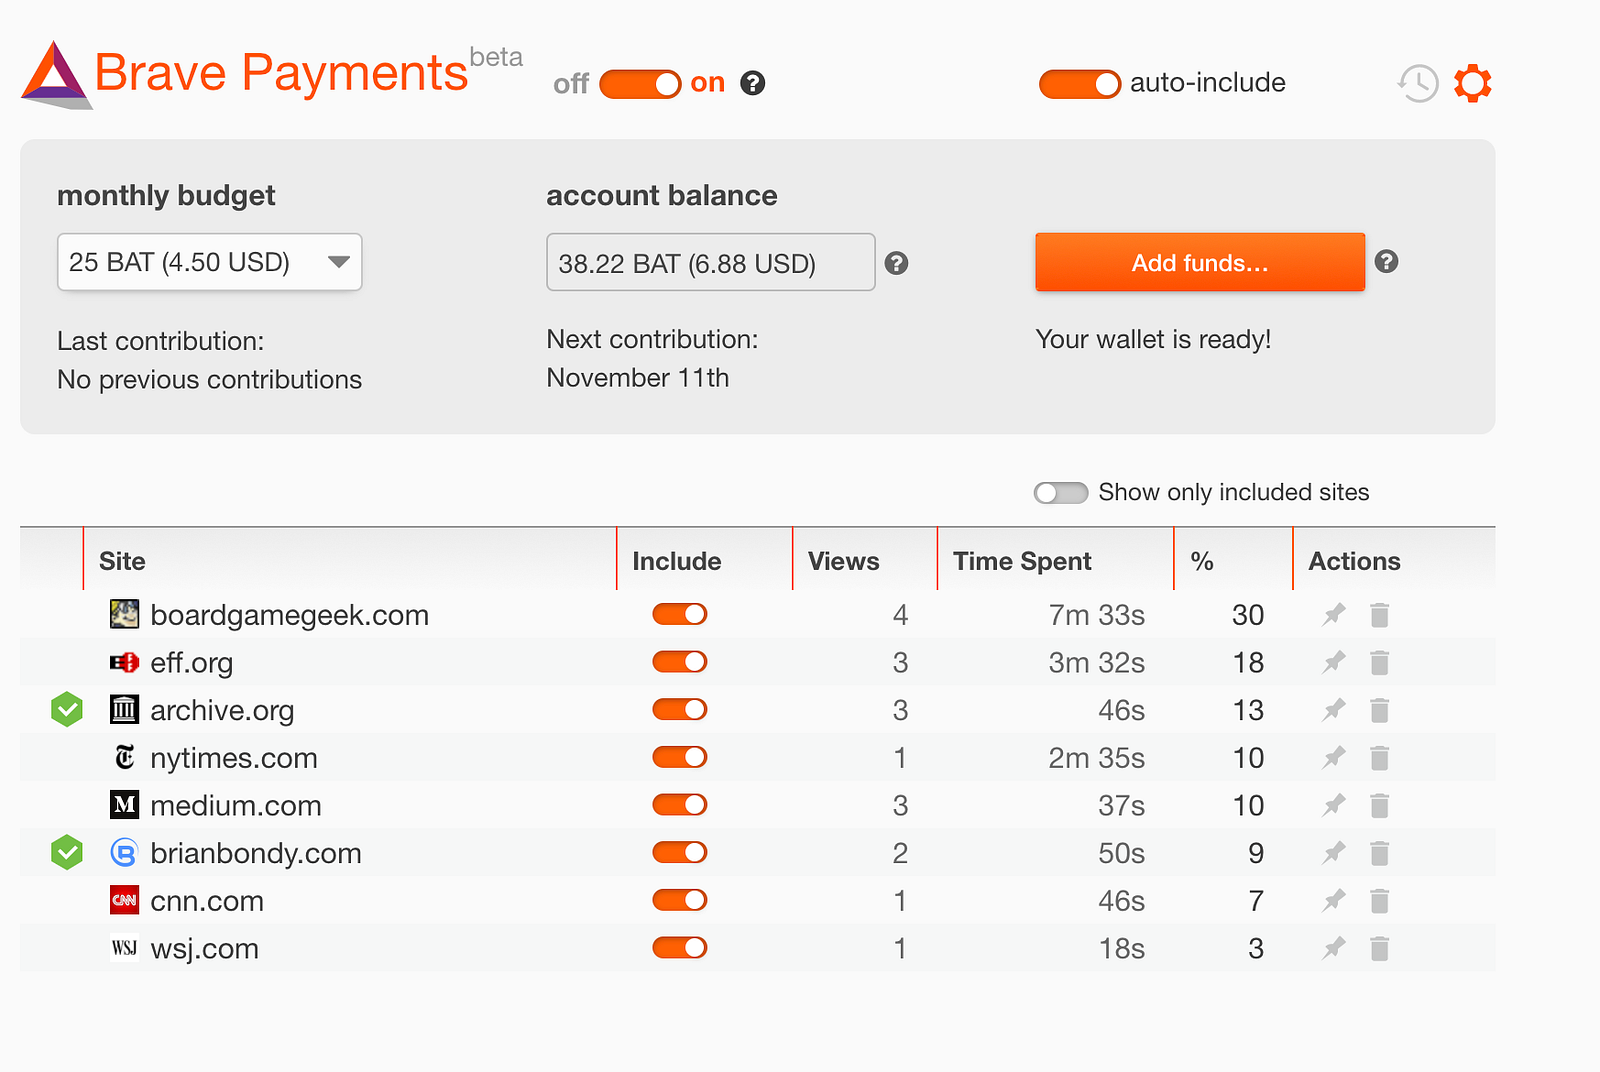Pin nytimes.com percentage
The width and height of the screenshot is (1600, 1072).
(x=1334, y=758)
